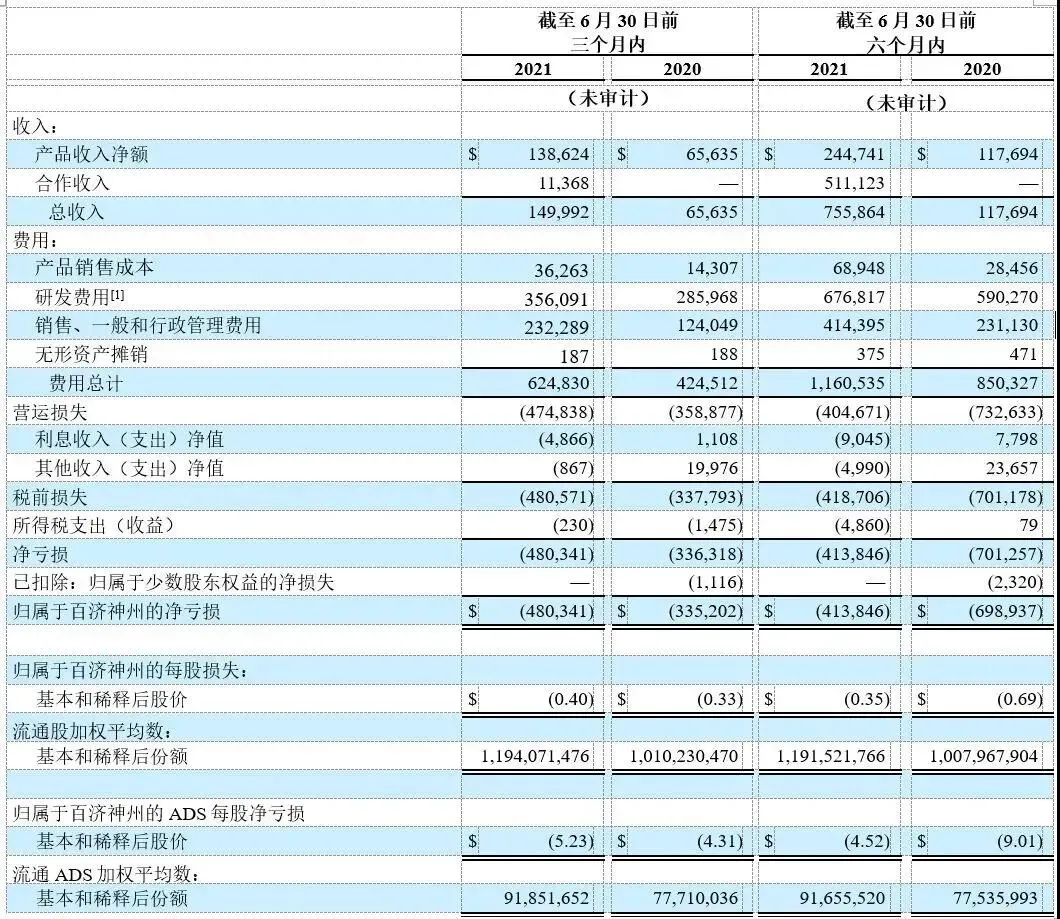This screenshot has width=1060, height=919.
Task: Select the 其他收入（支出）净值 label
Action: pos(129,468)
